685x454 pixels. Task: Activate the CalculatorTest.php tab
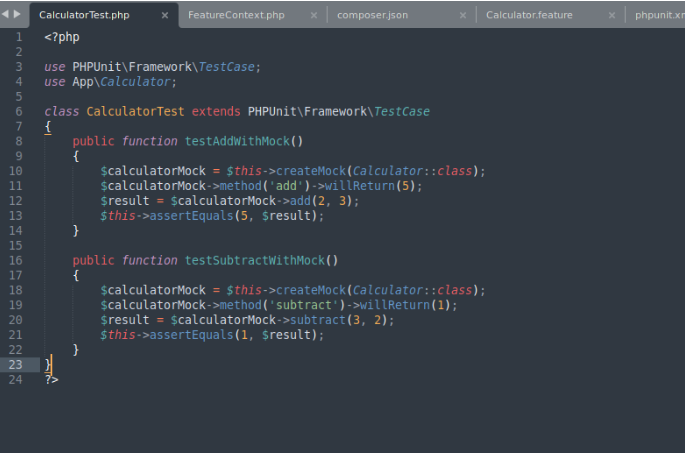point(84,15)
